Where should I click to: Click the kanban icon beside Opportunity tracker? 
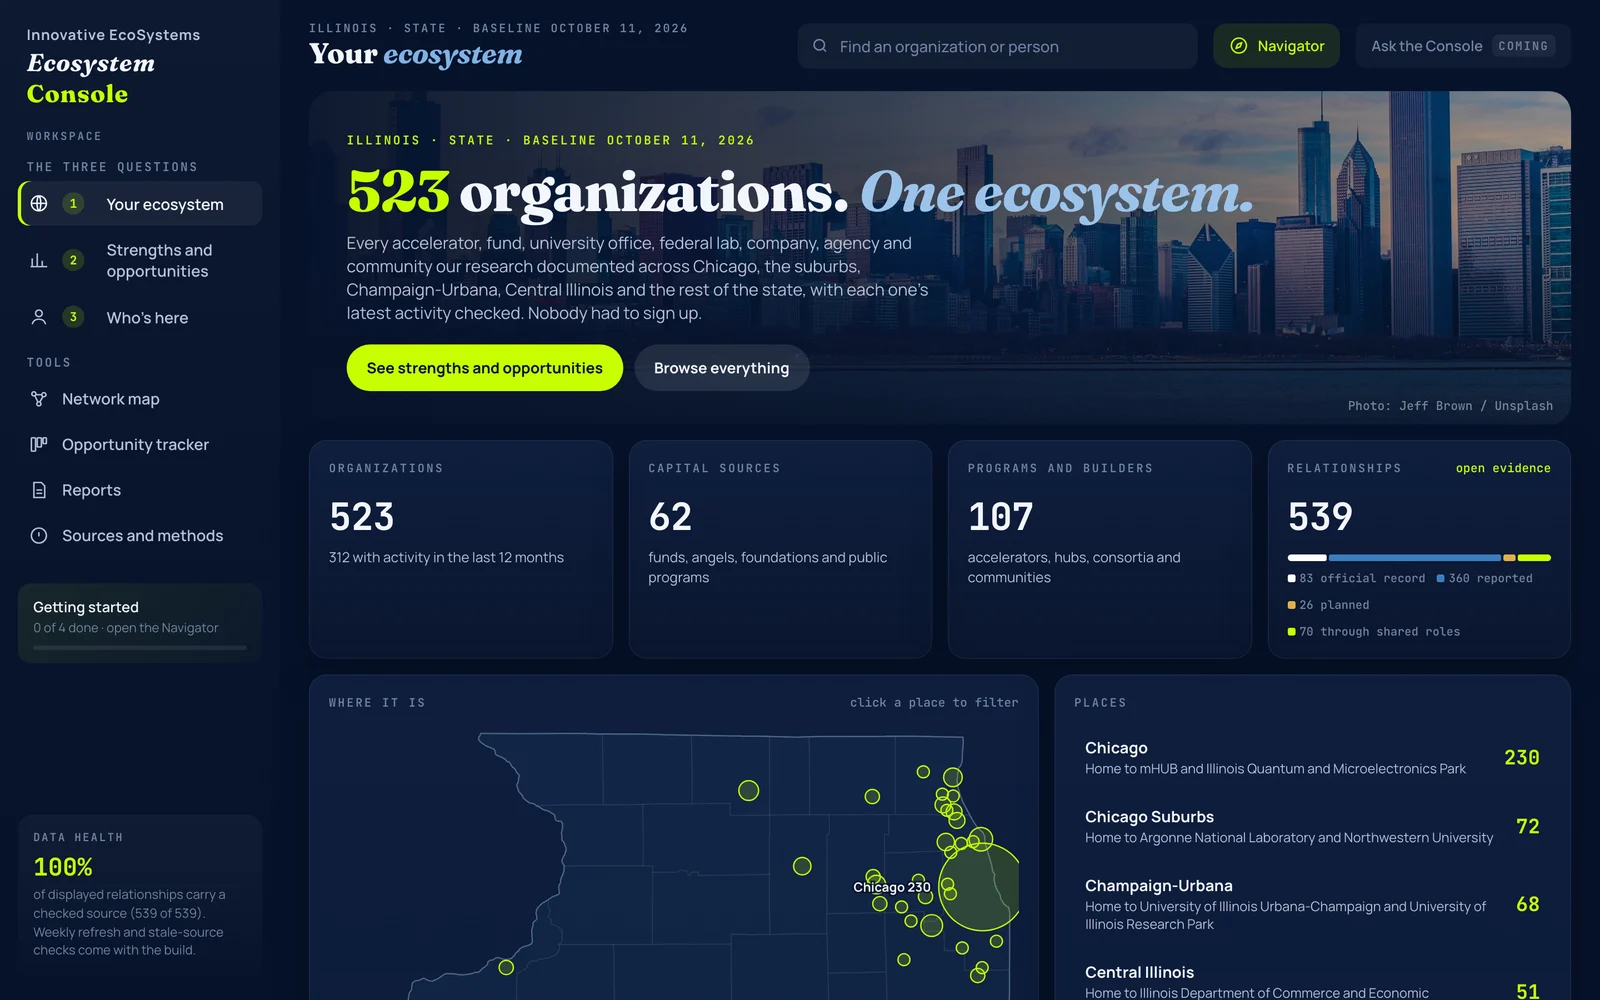coord(39,444)
